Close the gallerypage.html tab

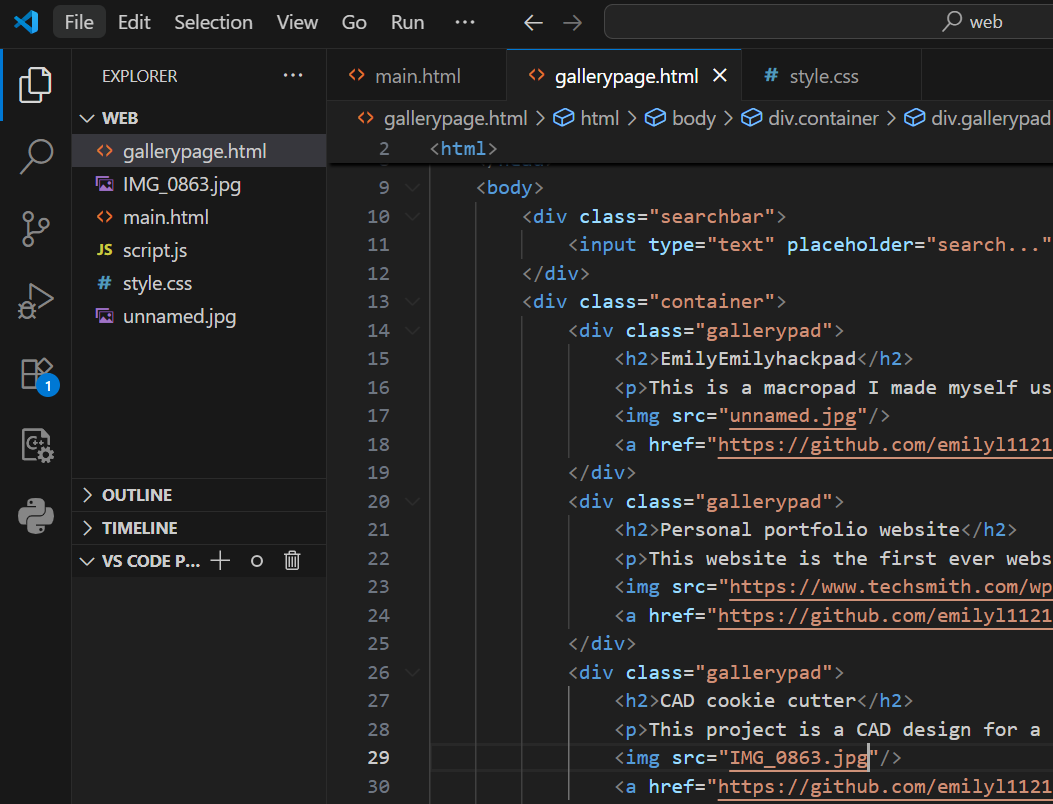719,76
